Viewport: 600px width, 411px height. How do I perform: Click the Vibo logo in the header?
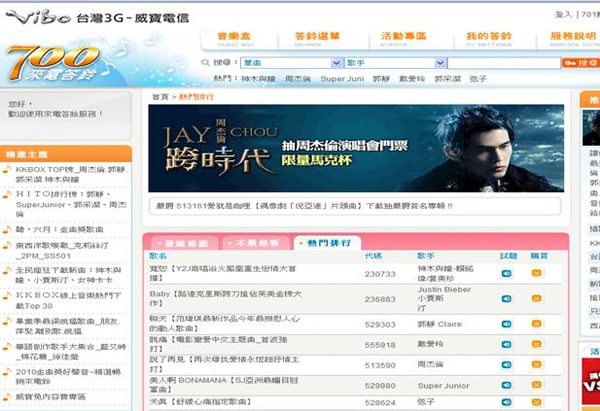[x=38, y=17]
